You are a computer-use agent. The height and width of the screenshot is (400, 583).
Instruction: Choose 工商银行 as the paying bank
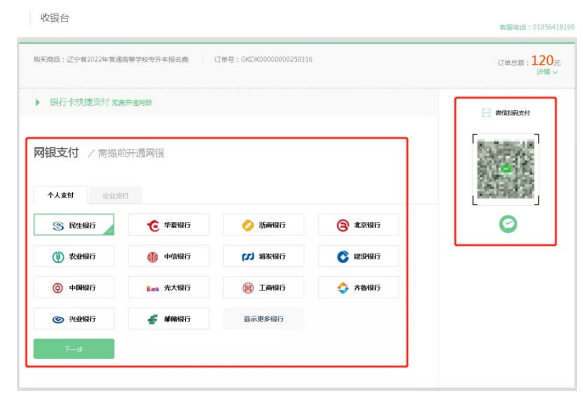(x=264, y=287)
